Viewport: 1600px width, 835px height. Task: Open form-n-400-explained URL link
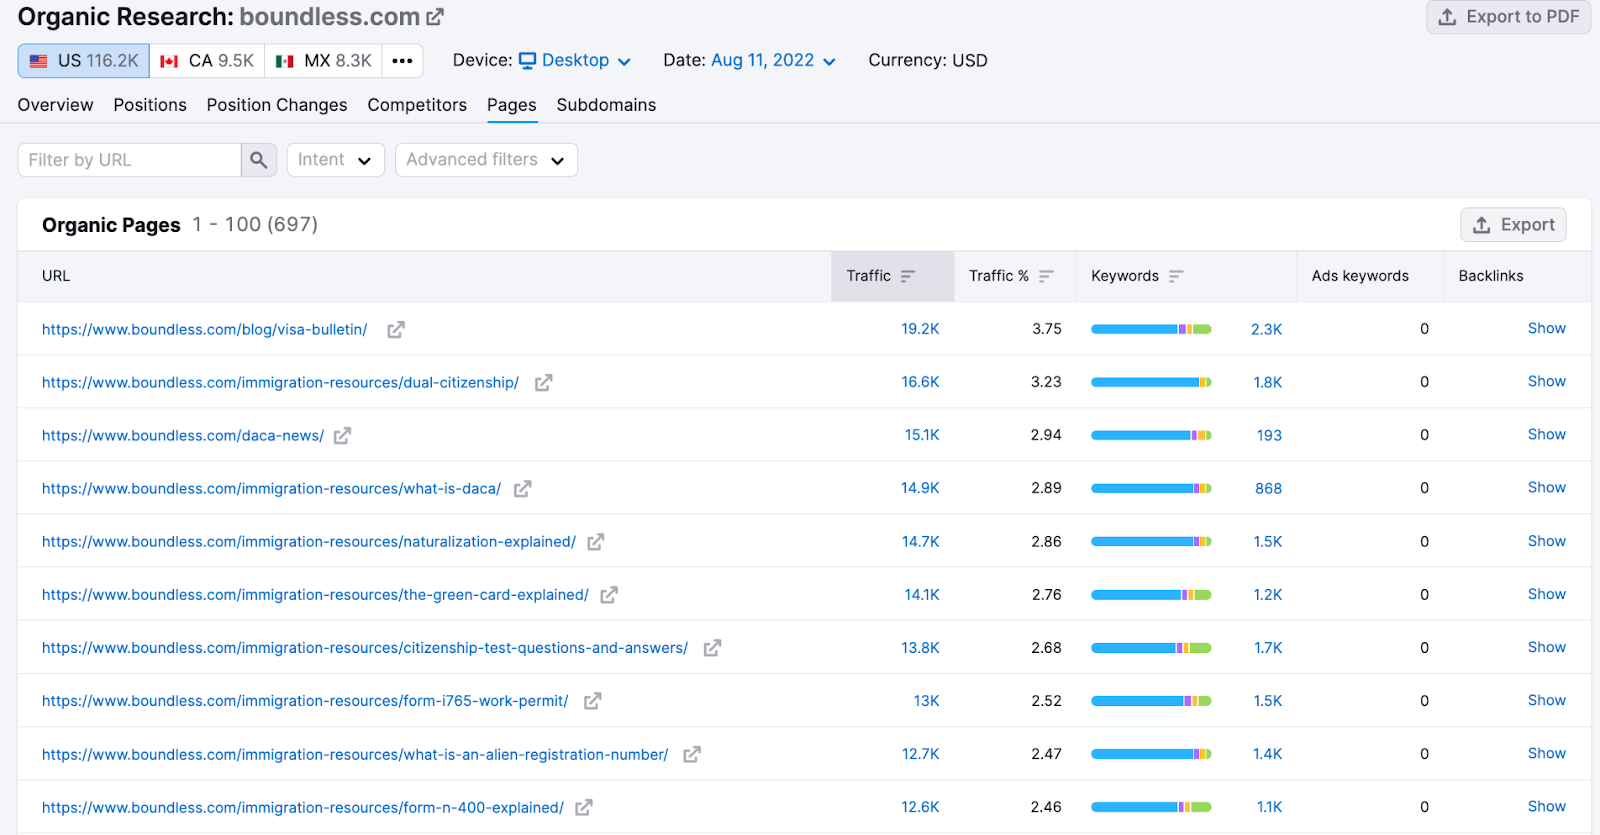coord(303,807)
